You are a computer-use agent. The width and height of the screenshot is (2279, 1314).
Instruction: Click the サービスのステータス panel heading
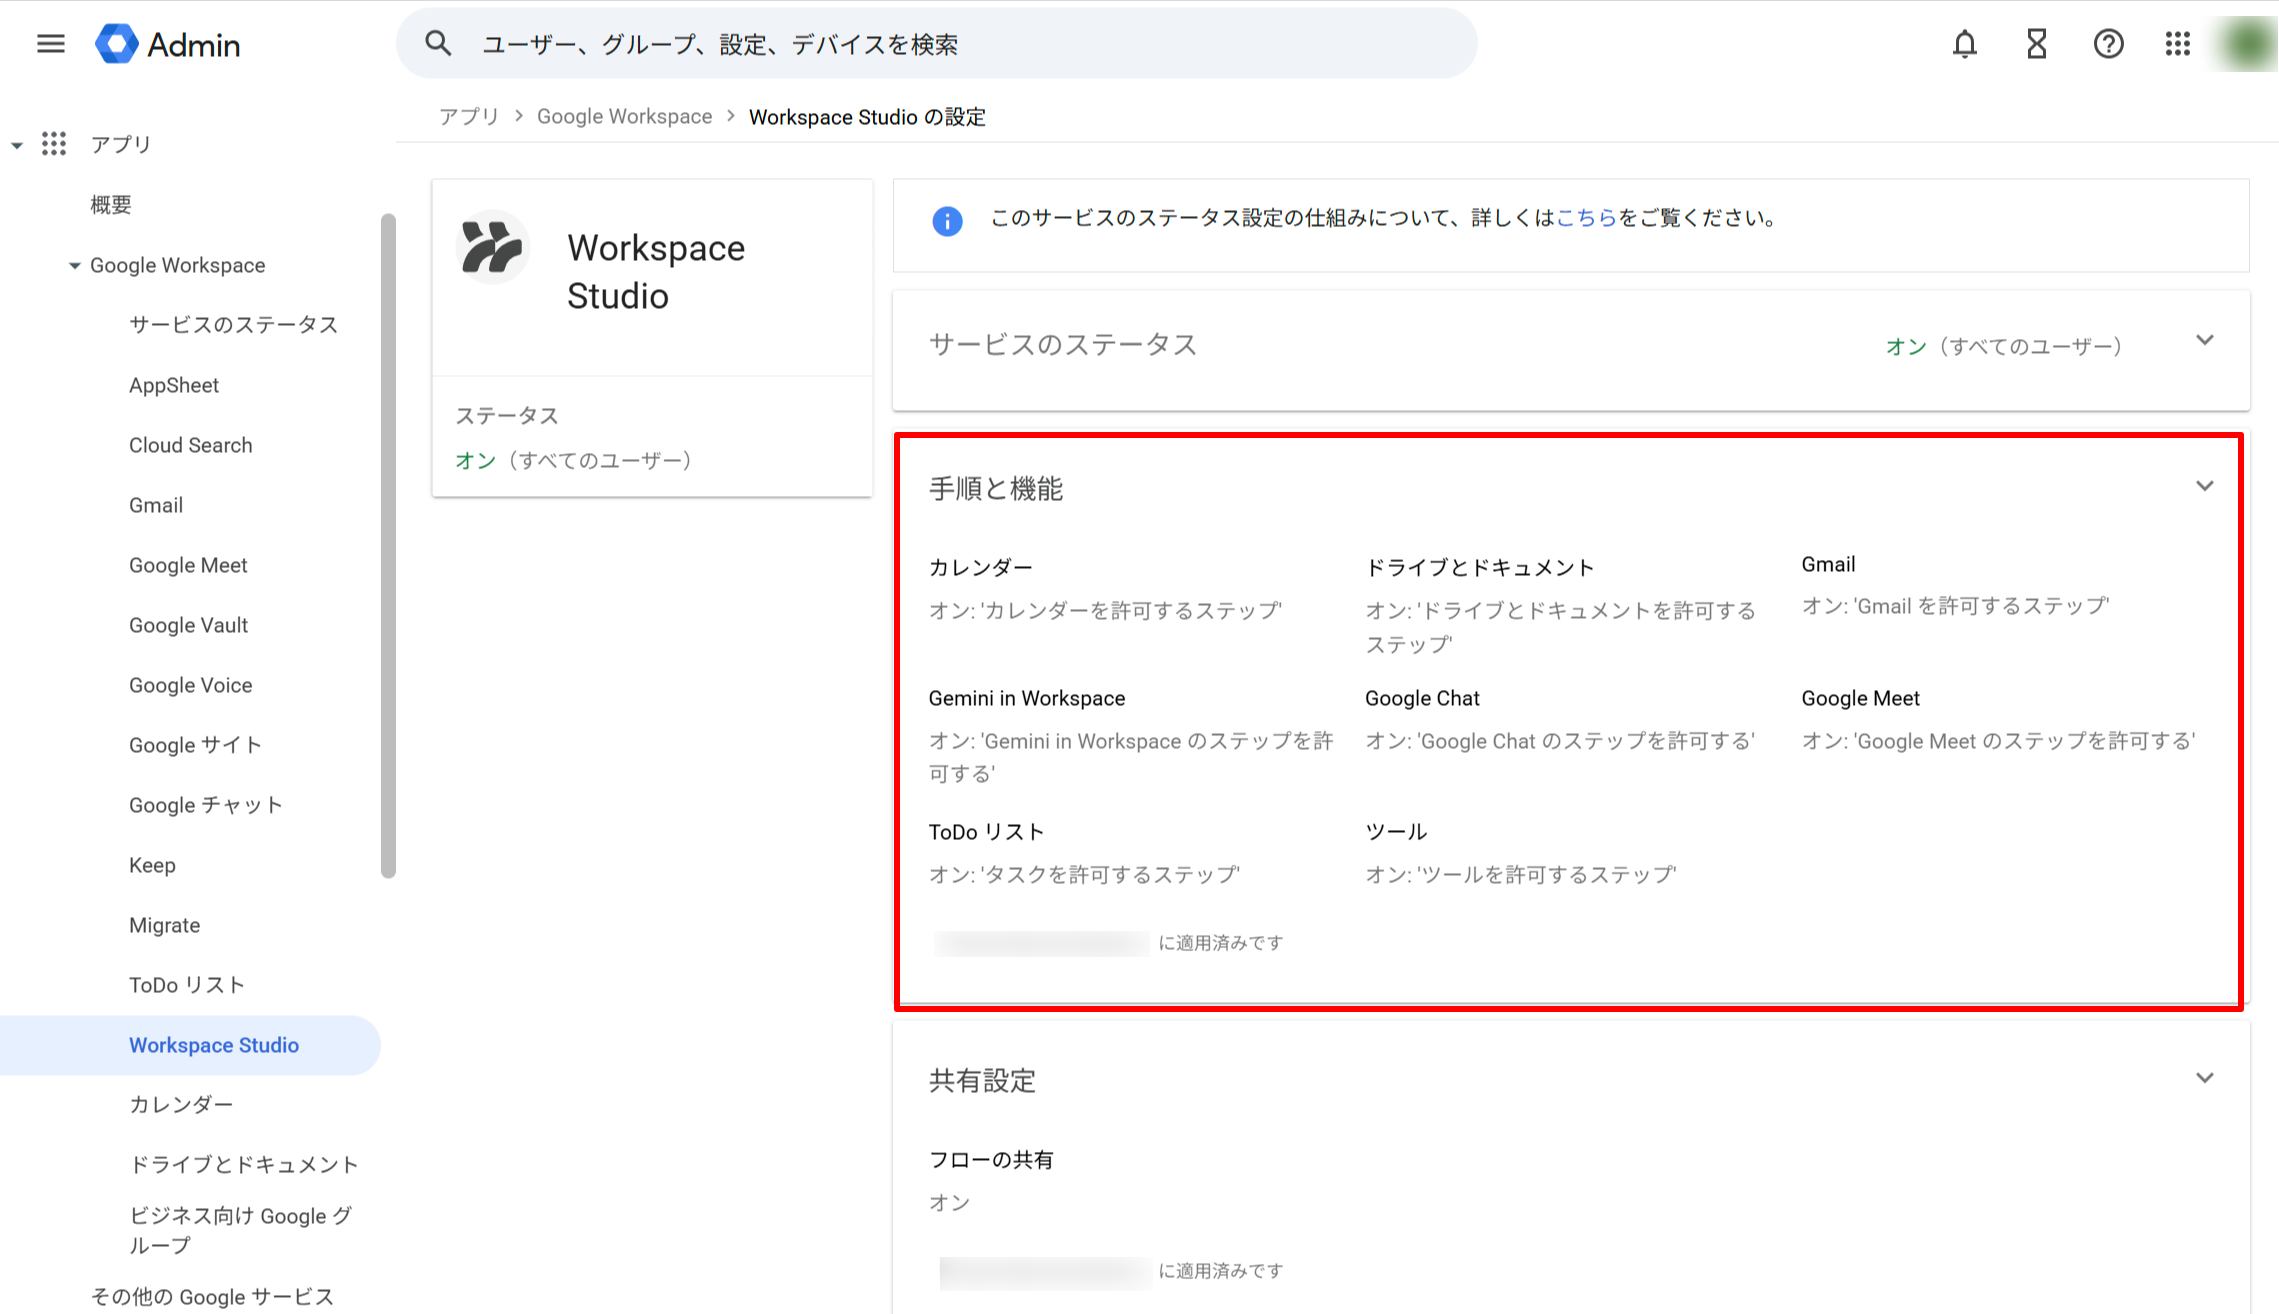point(1063,345)
